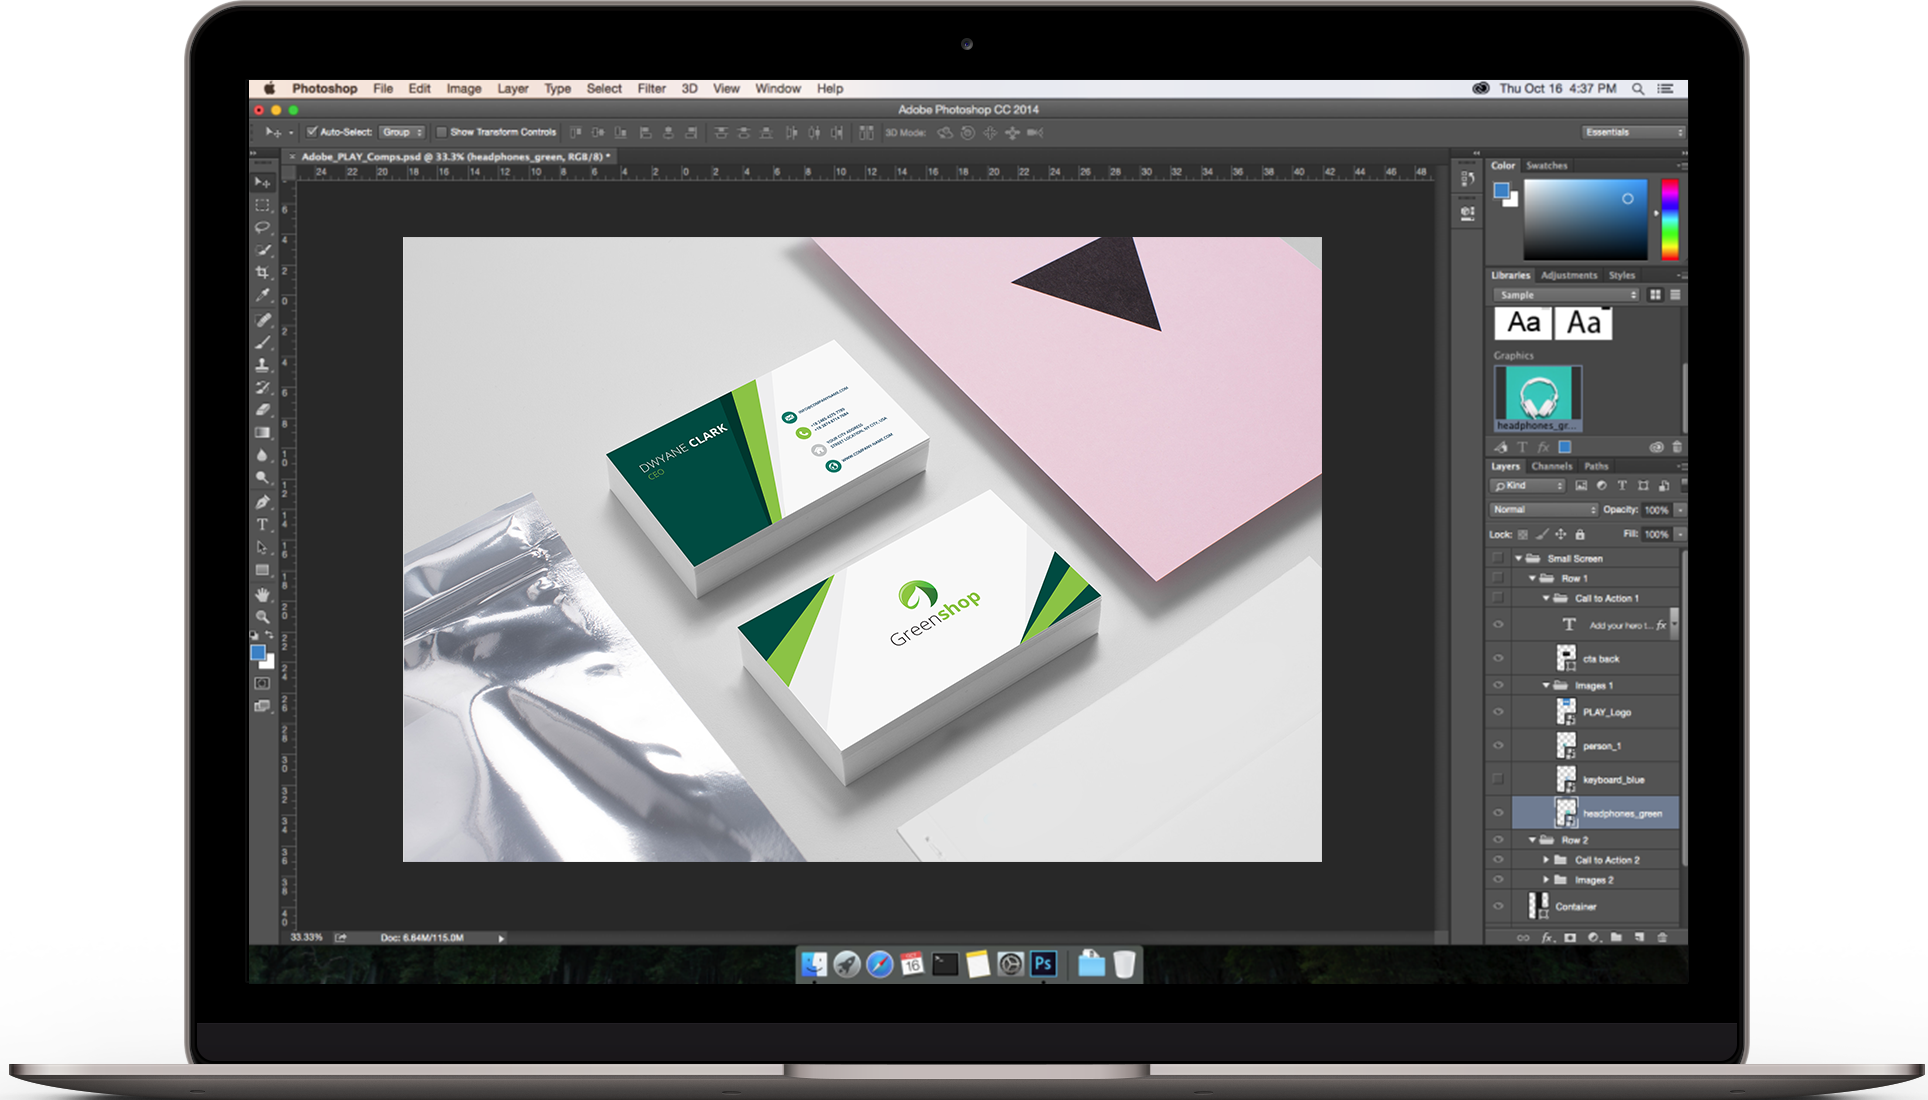1928x1100 pixels.
Task: Select the Pen tool
Action: click(x=262, y=502)
